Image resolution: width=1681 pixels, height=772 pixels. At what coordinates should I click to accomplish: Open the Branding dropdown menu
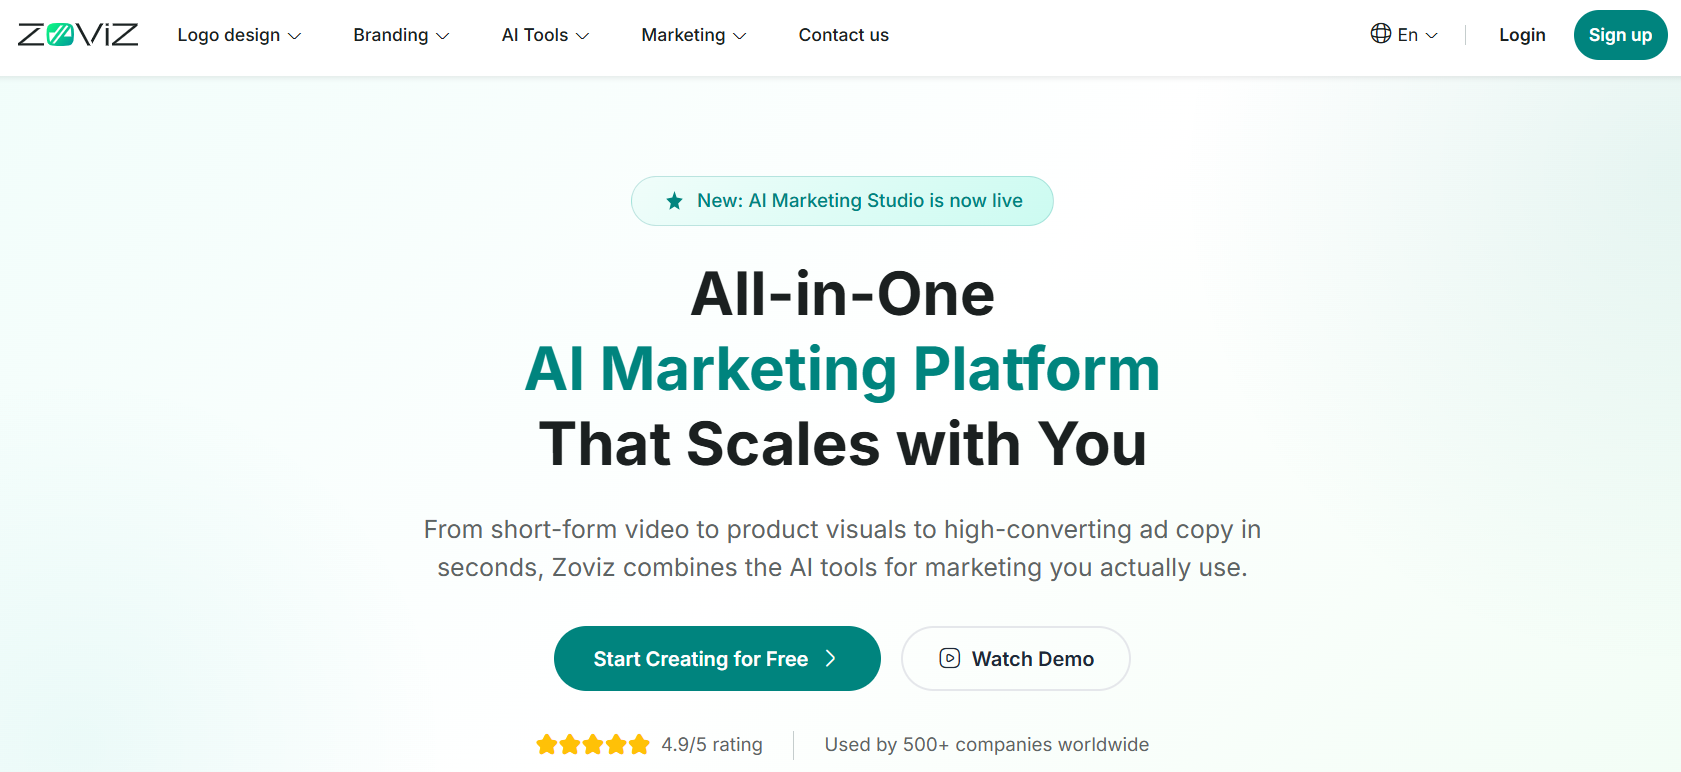[401, 35]
